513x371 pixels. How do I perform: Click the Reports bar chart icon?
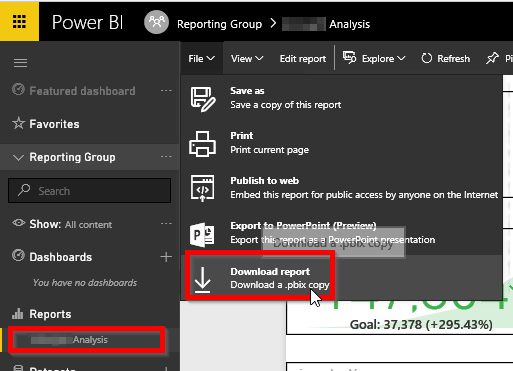click(18, 313)
